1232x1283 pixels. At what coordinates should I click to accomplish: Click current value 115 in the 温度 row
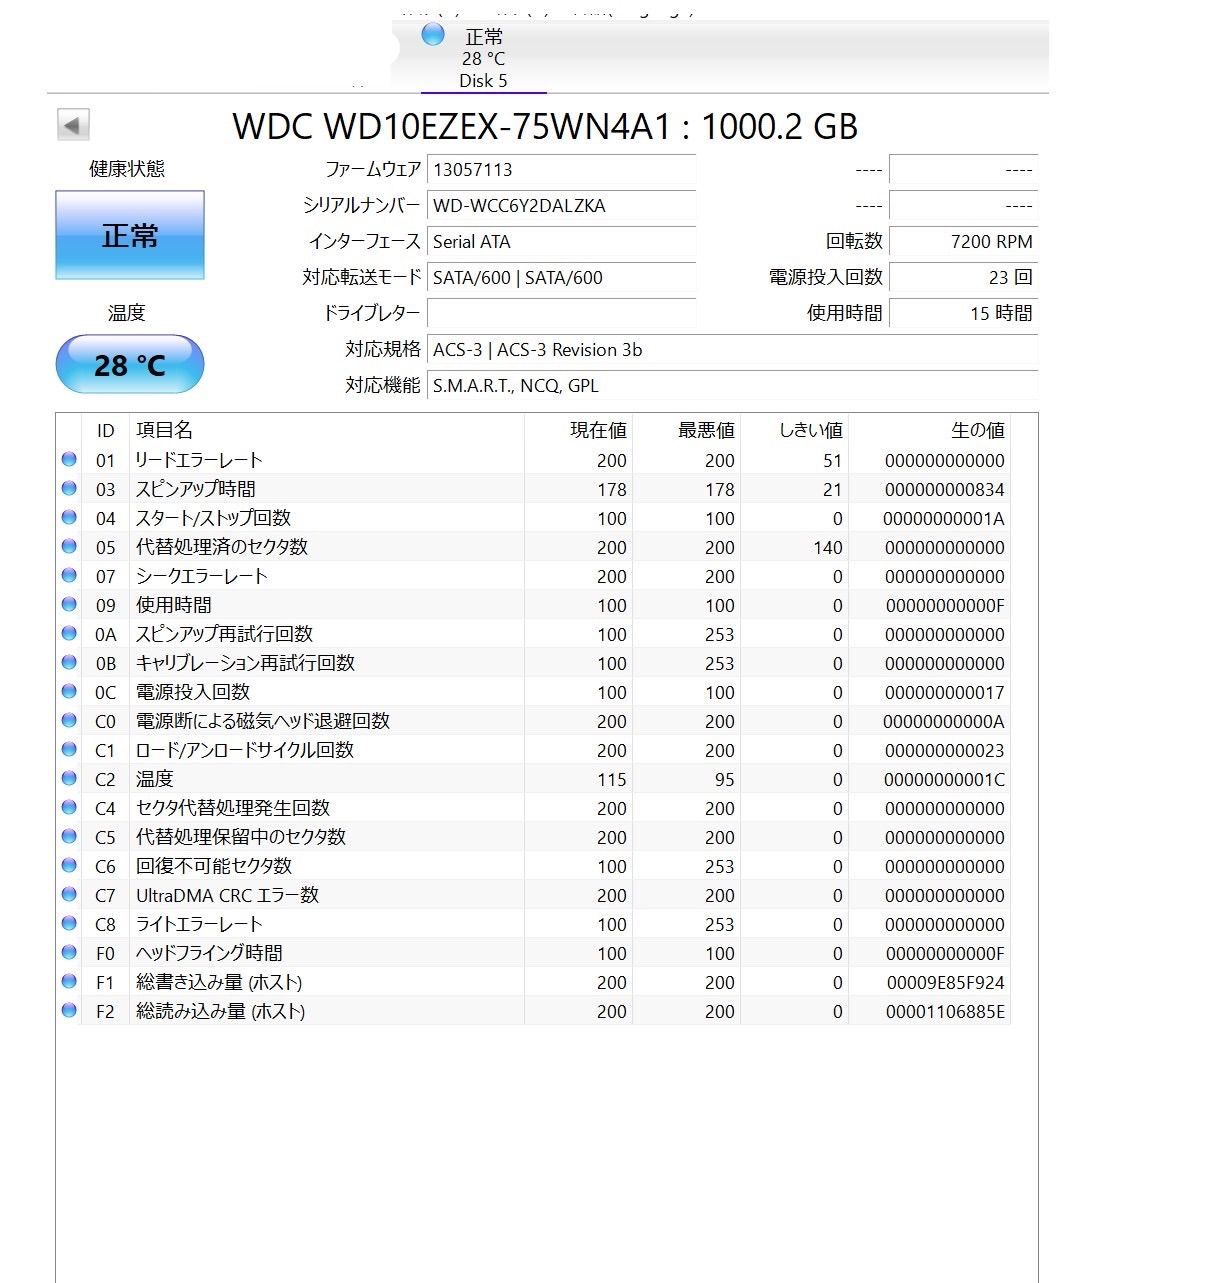coord(612,780)
